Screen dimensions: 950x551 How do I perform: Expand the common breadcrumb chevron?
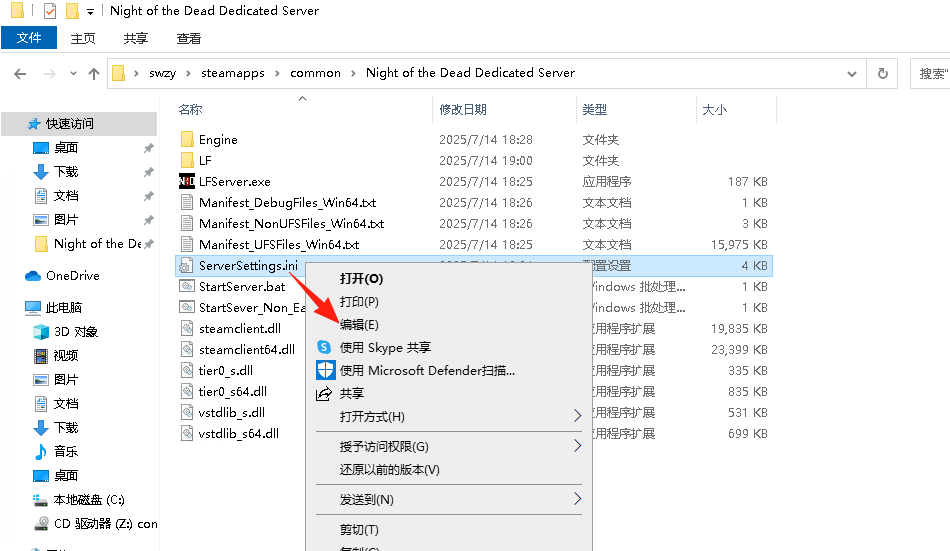pyautogui.click(x=353, y=73)
